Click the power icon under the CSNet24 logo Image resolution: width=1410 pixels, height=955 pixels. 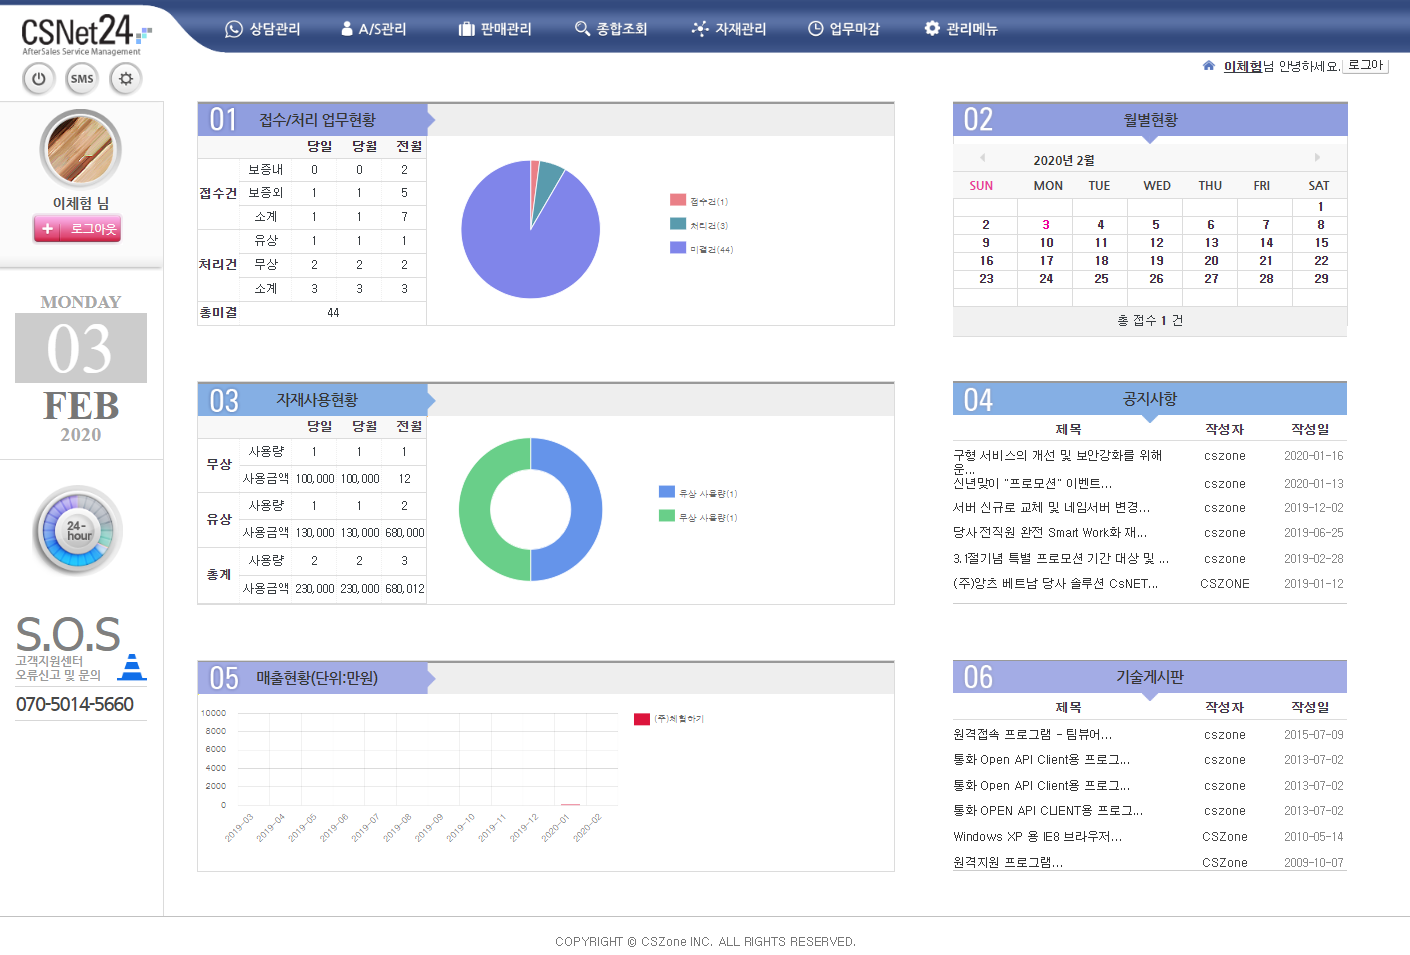[x=38, y=78]
